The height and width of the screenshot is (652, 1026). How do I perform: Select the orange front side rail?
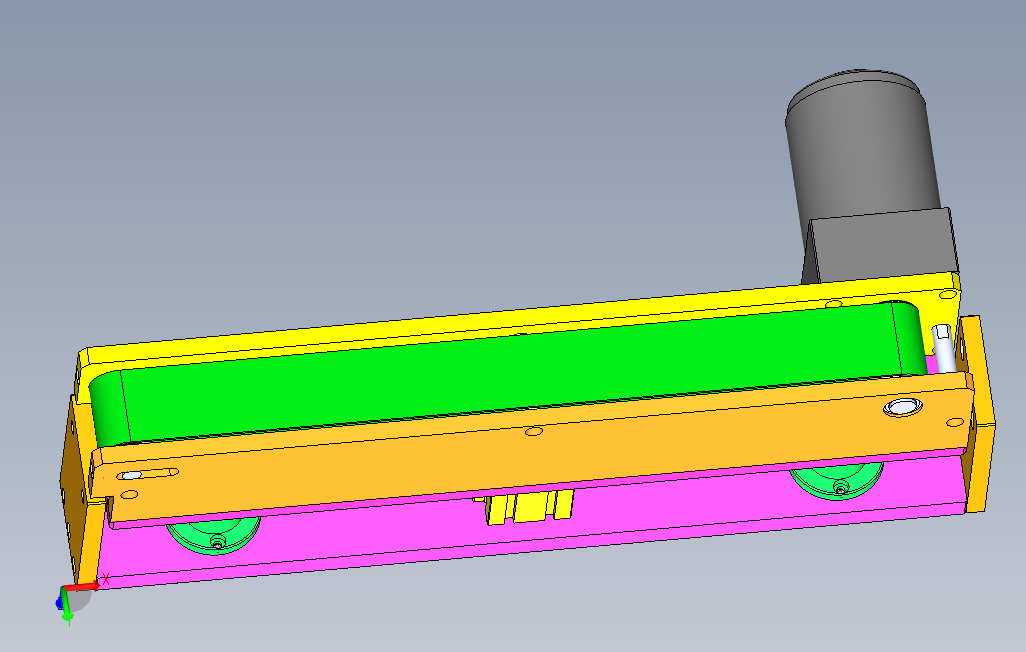point(533,445)
